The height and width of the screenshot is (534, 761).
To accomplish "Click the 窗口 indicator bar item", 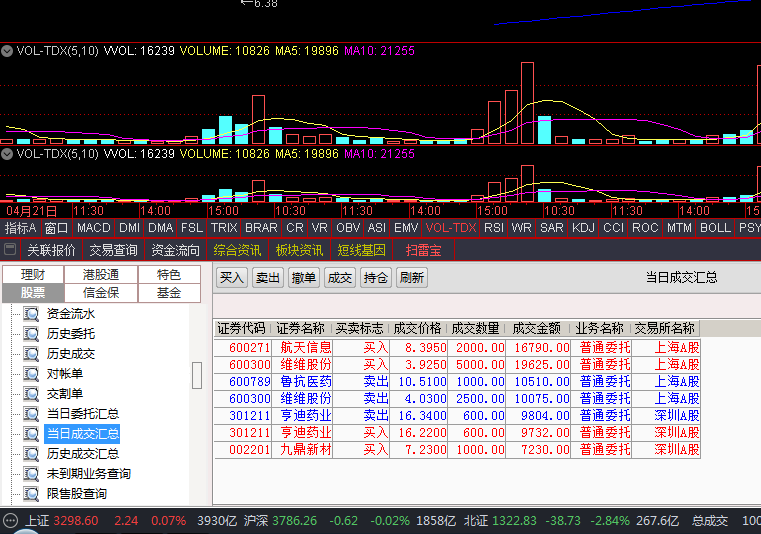I will coord(56,228).
